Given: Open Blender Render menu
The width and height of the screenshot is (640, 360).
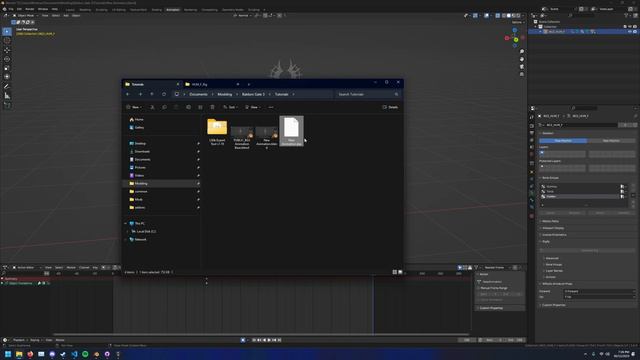Looking at the screenshot, I should click(x=30, y=9).
